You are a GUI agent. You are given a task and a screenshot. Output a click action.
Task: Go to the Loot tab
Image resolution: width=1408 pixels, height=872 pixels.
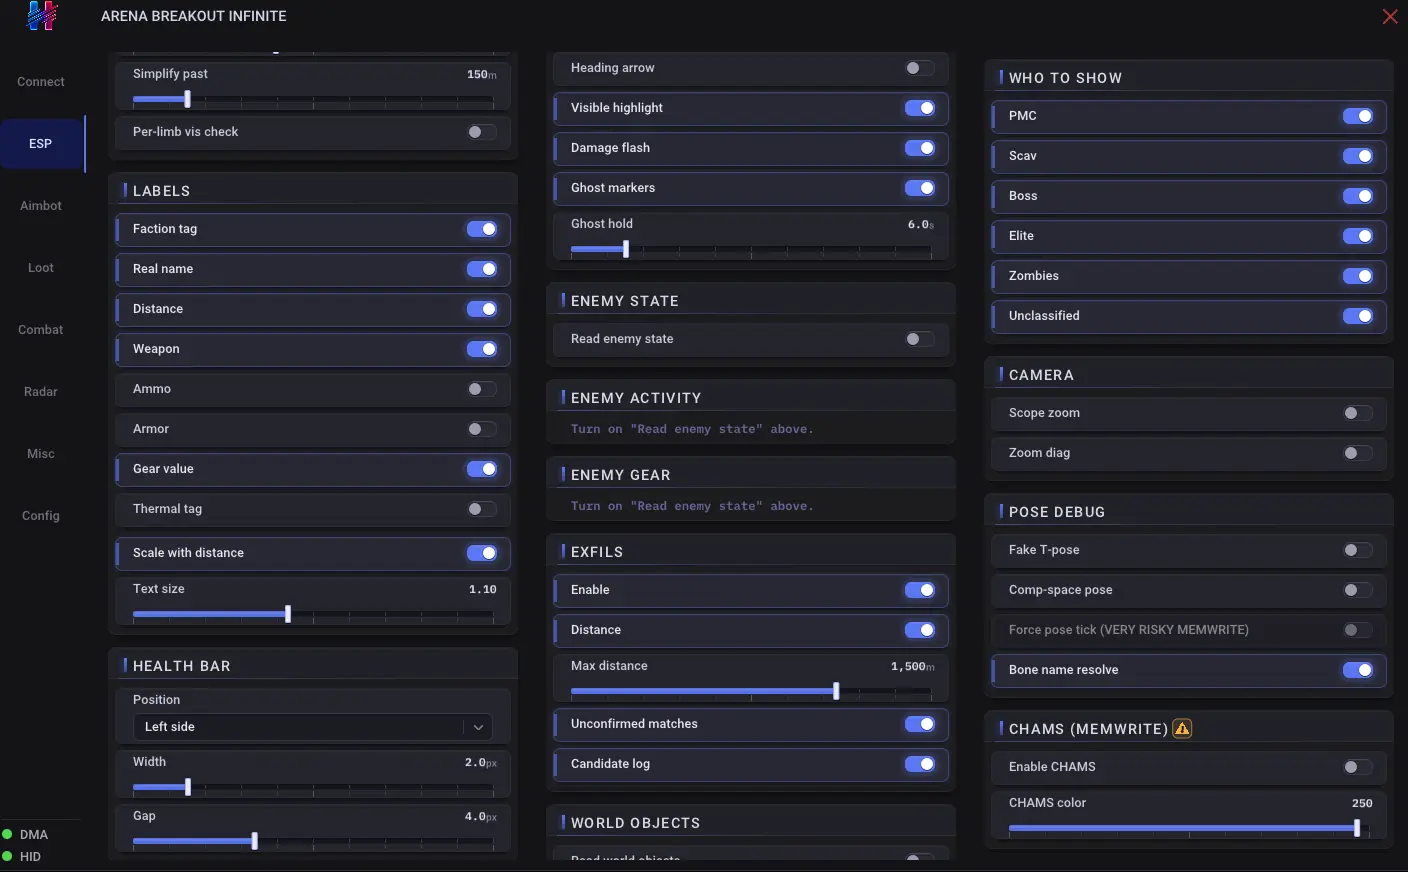coord(41,268)
